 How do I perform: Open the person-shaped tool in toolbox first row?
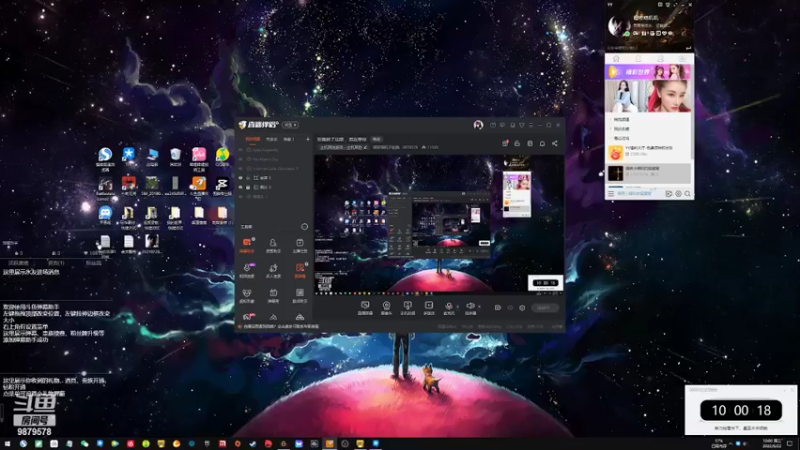pyautogui.click(x=273, y=245)
